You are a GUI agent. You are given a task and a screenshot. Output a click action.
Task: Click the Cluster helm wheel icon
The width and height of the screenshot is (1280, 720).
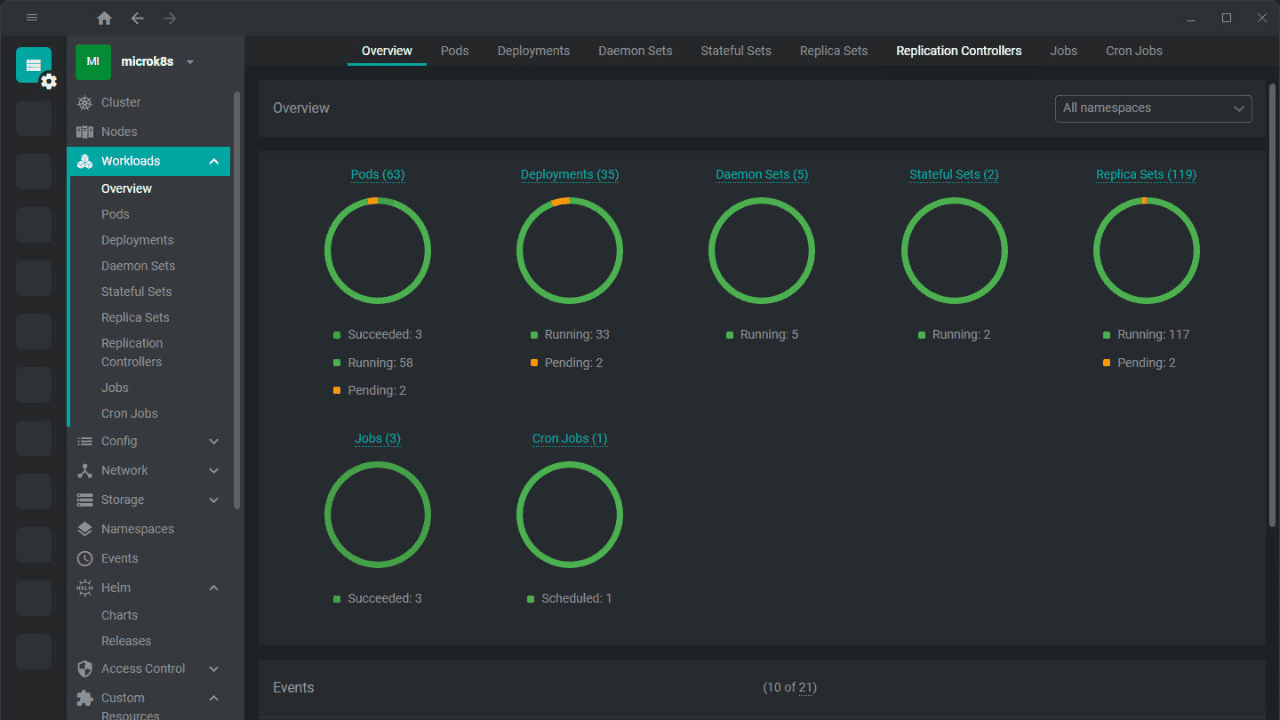coord(85,103)
